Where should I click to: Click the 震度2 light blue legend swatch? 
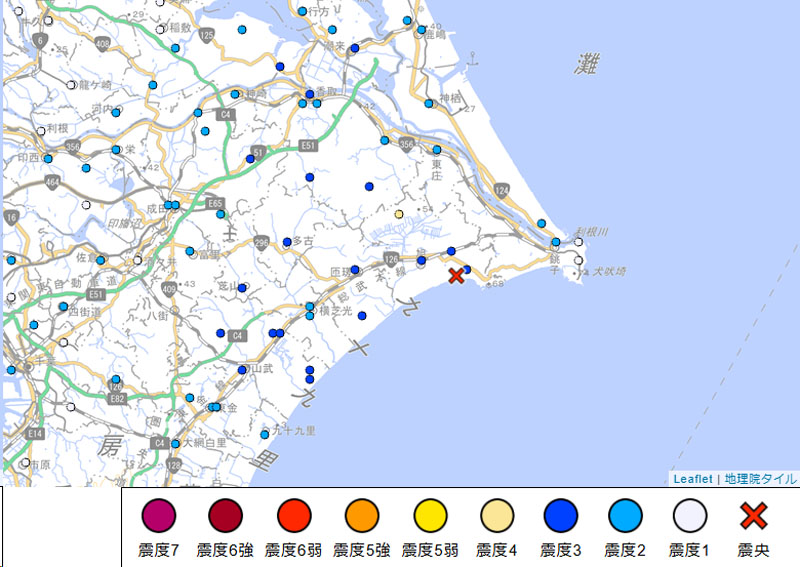coord(626,515)
